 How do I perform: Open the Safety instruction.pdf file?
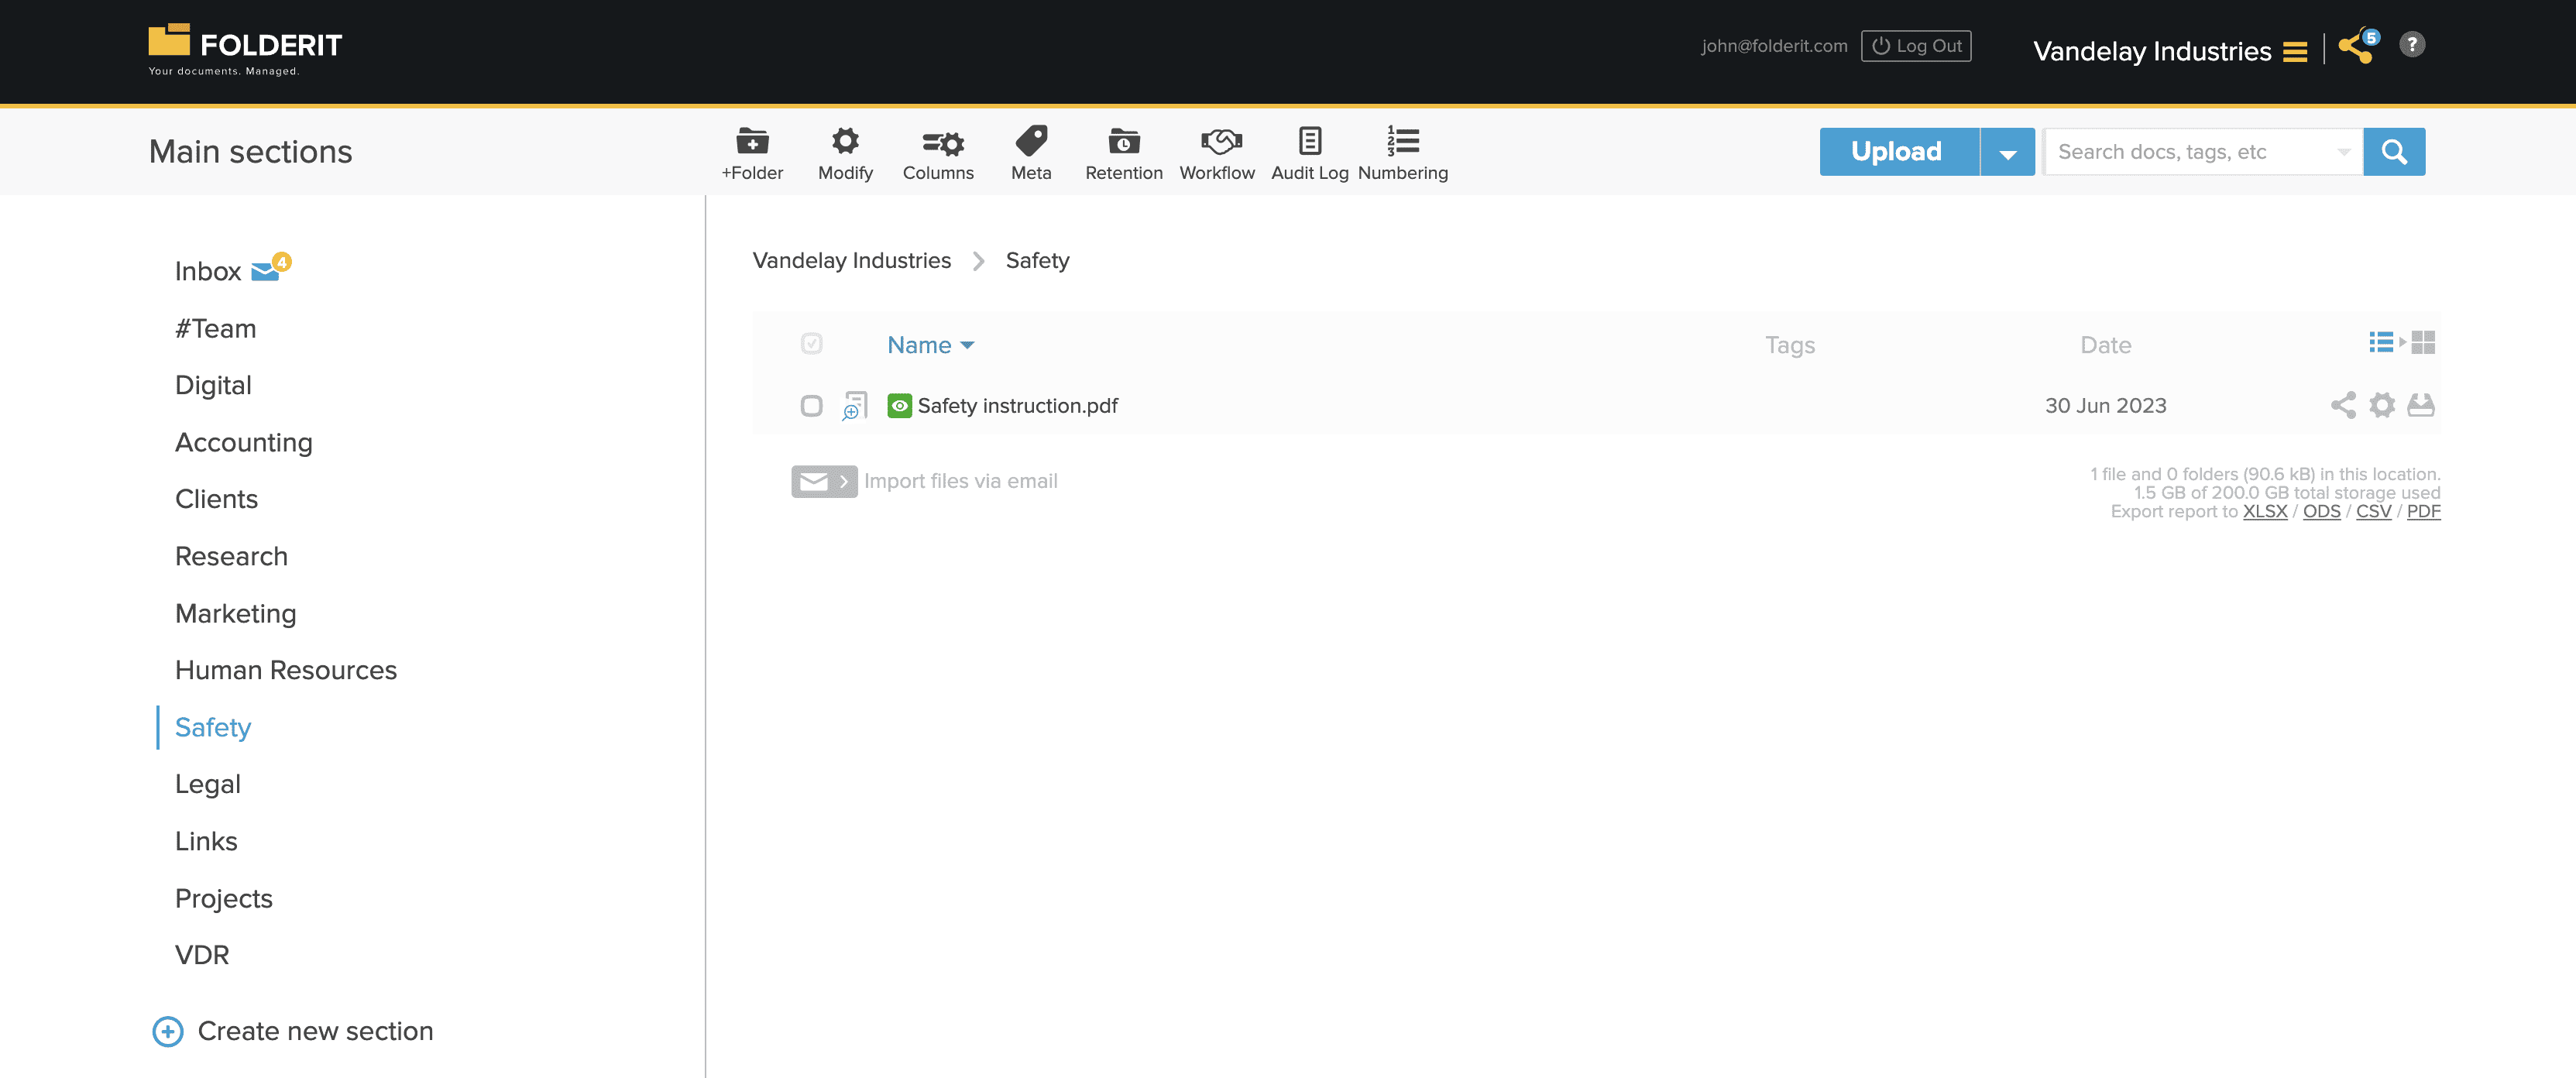(1017, 405)
